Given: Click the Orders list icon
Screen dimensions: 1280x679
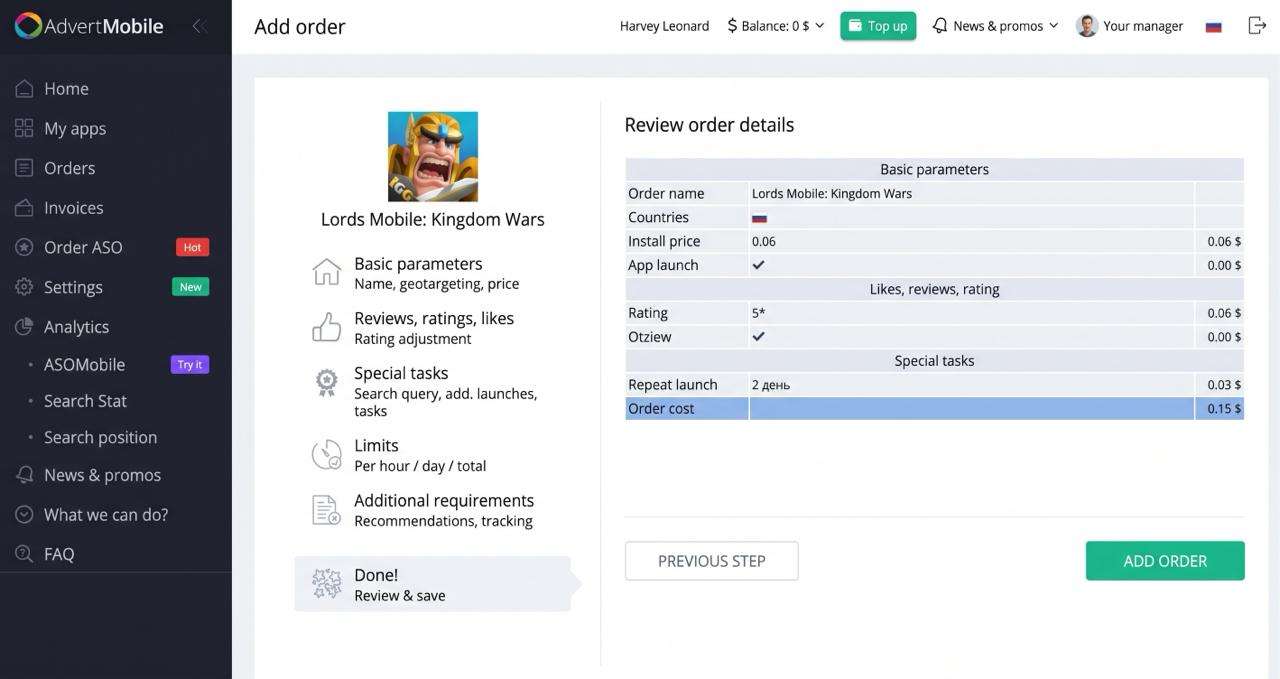Looking at the screenshot, I should [24, 168].
